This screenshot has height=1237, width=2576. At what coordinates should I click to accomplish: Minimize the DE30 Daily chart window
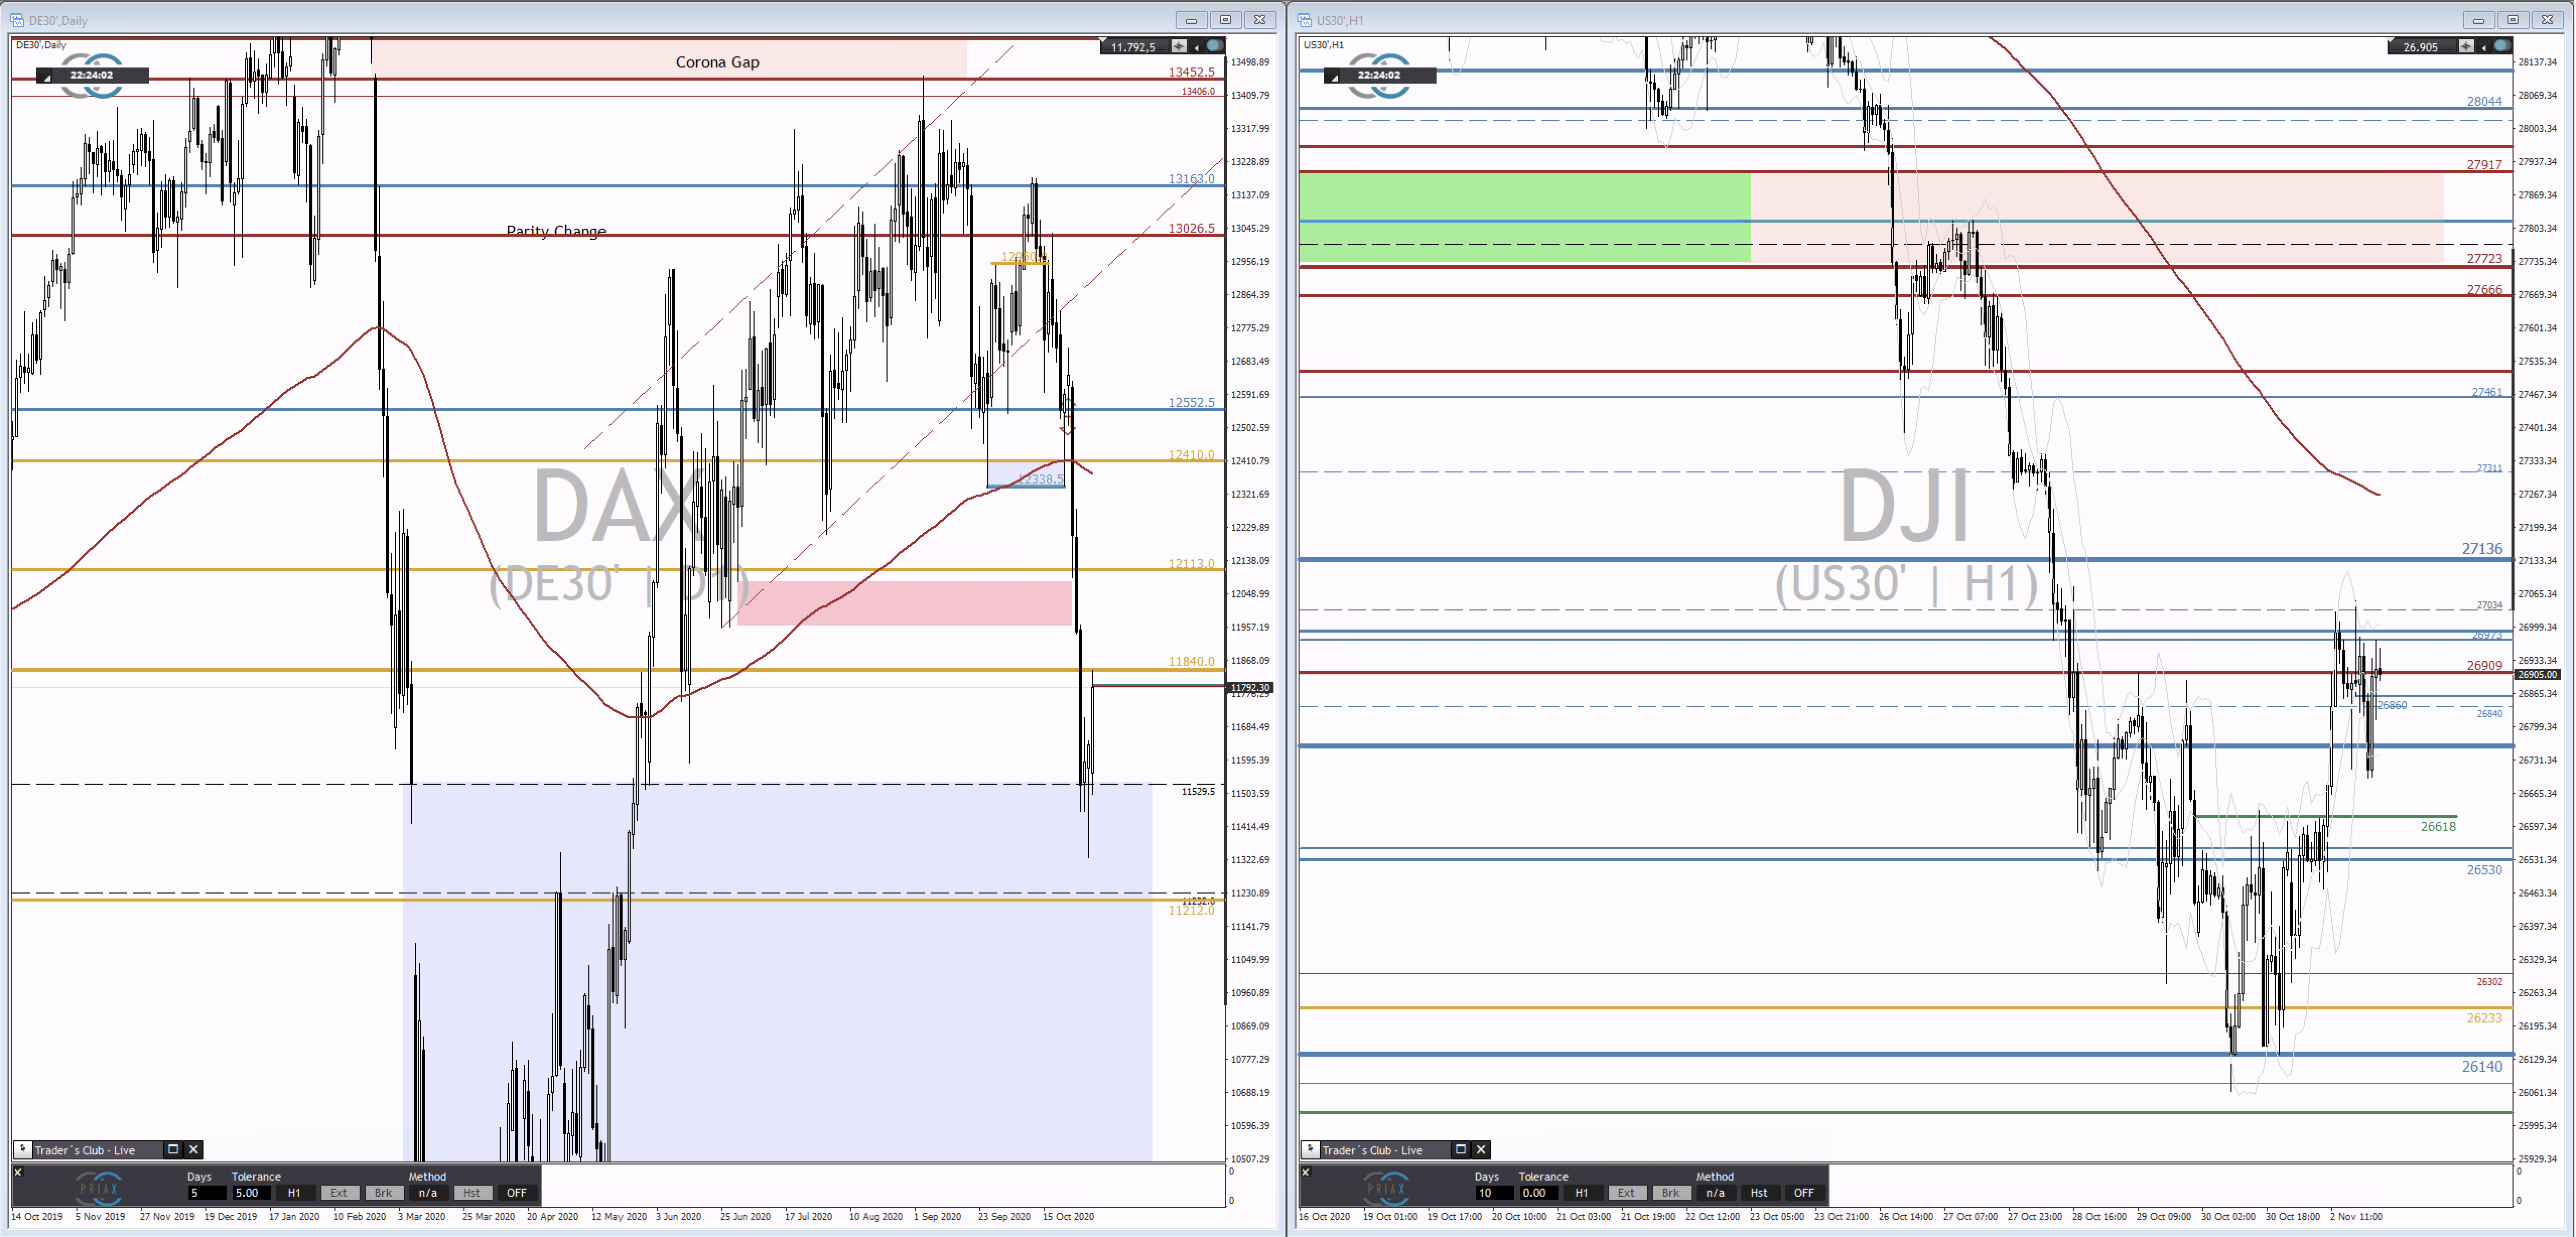coord(1191,20)
